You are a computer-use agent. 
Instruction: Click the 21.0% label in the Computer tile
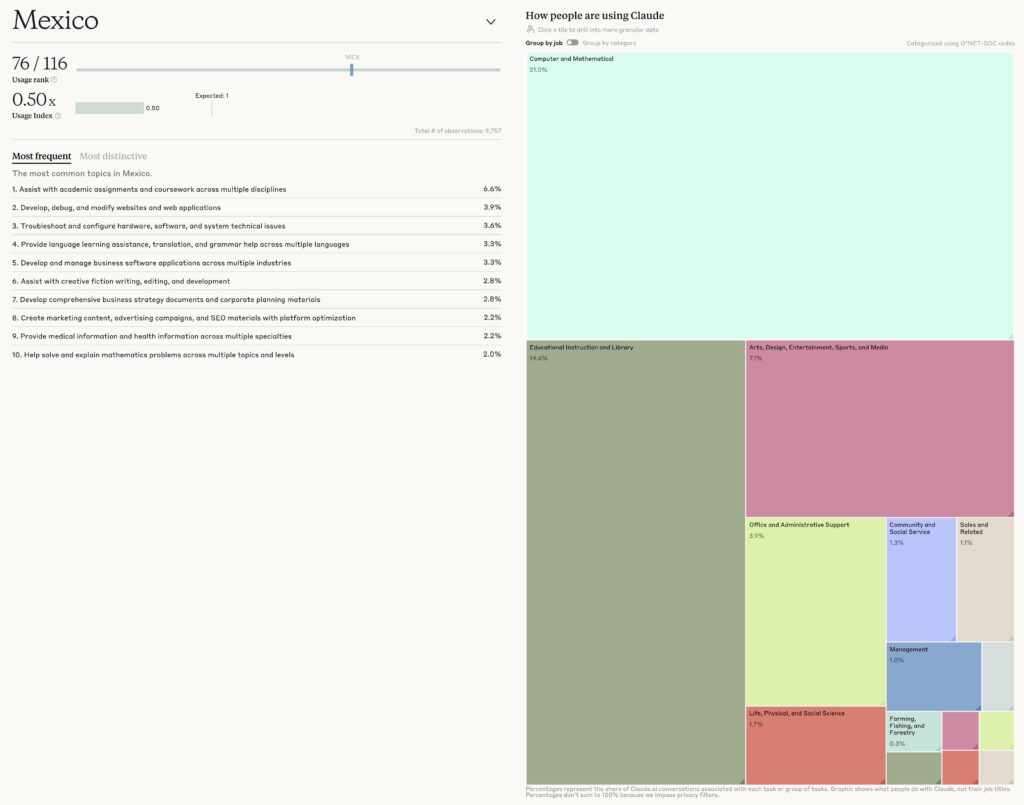pos(538,70)
